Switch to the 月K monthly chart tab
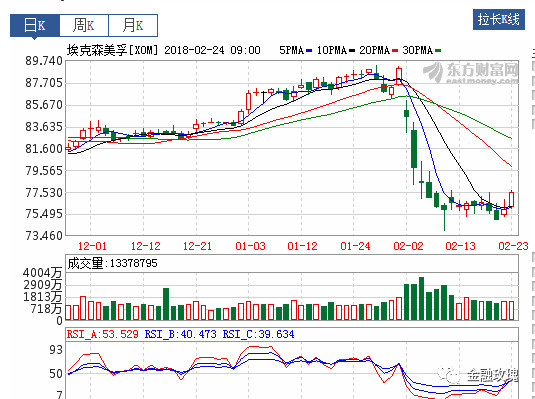This screenshot has height=399, width=535. click(x=133, y=25)
